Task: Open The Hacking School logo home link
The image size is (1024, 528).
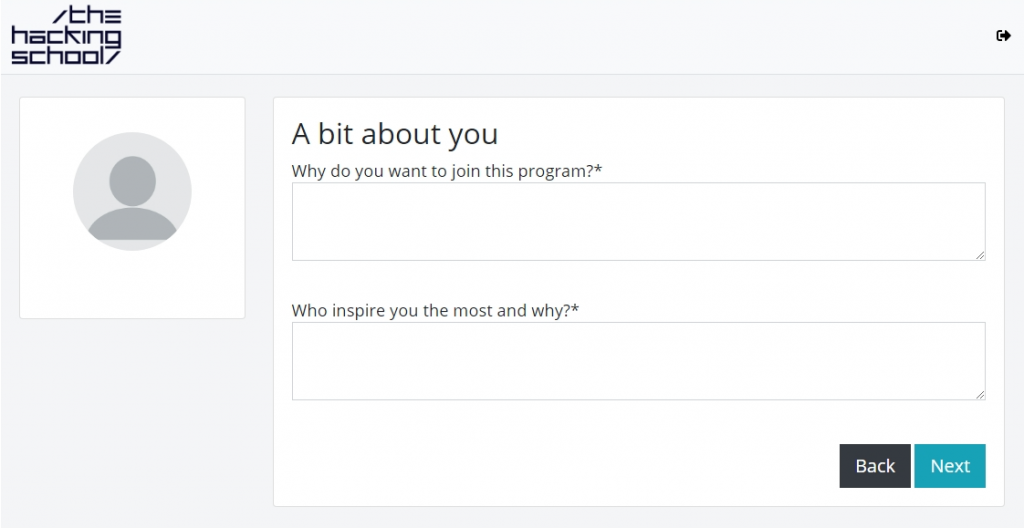Action: tap(67, 36)
